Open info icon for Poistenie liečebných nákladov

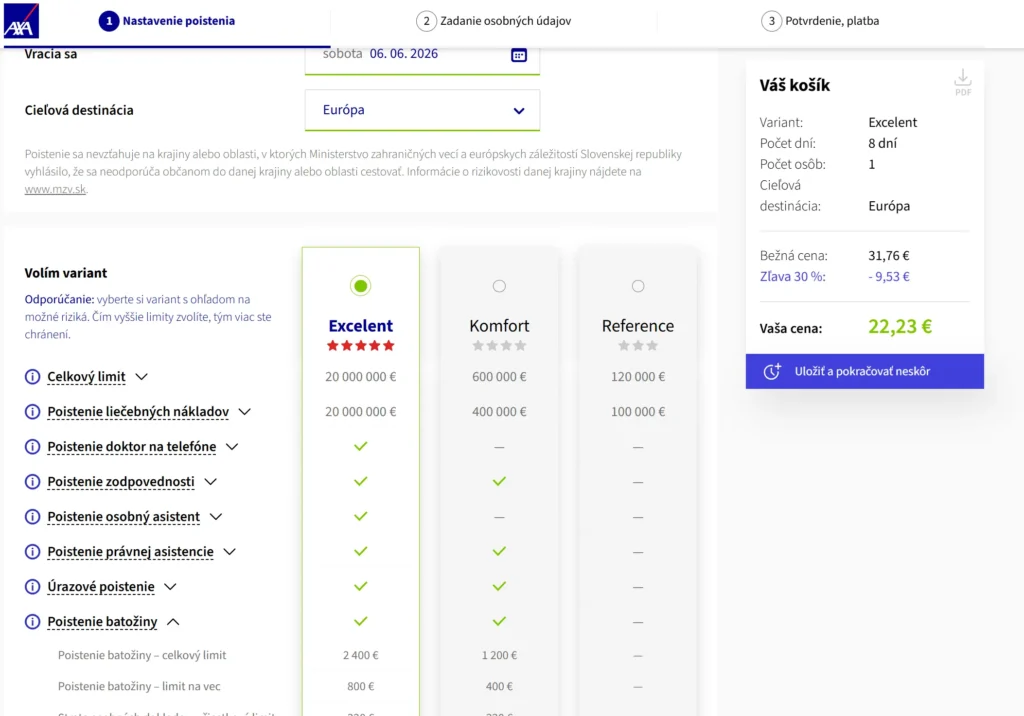(32, 412)
